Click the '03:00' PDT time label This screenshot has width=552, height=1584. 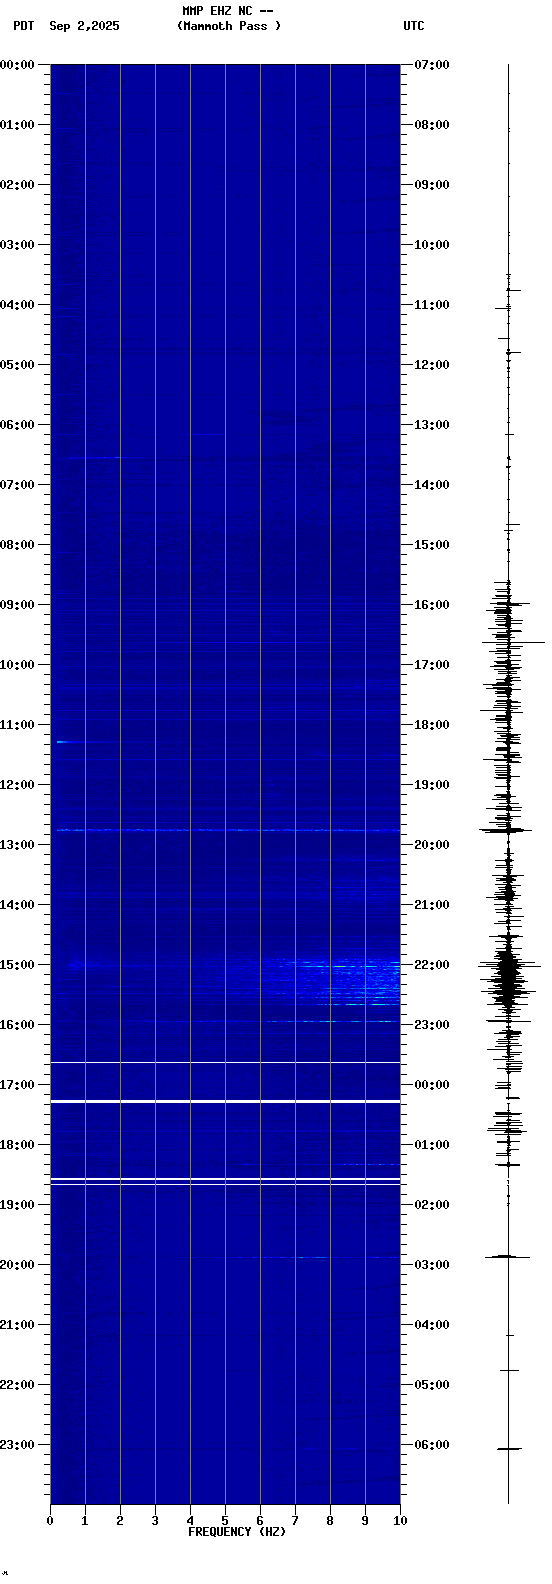click(x=17, y=245)
